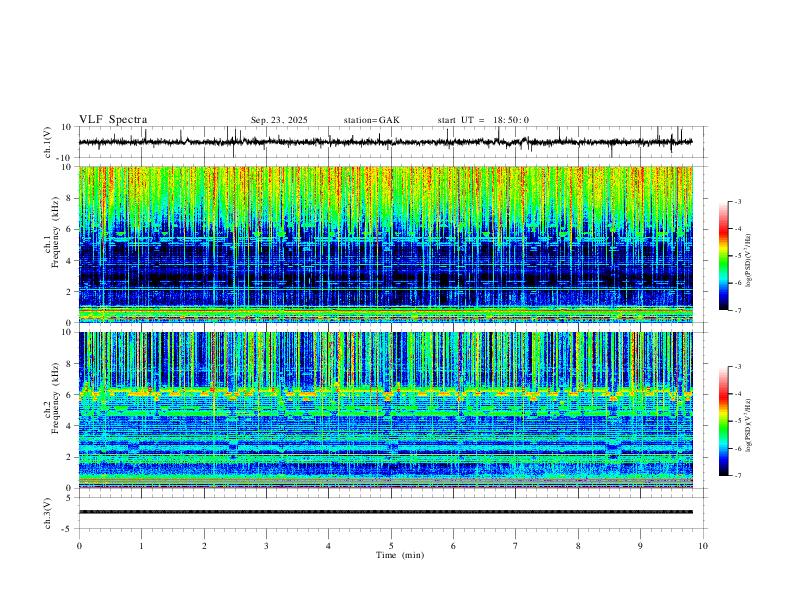The width and height of the screenshot is (792, 612).
Task: Click the '7' tick on the time axis
Action: [x=516, y=546]
